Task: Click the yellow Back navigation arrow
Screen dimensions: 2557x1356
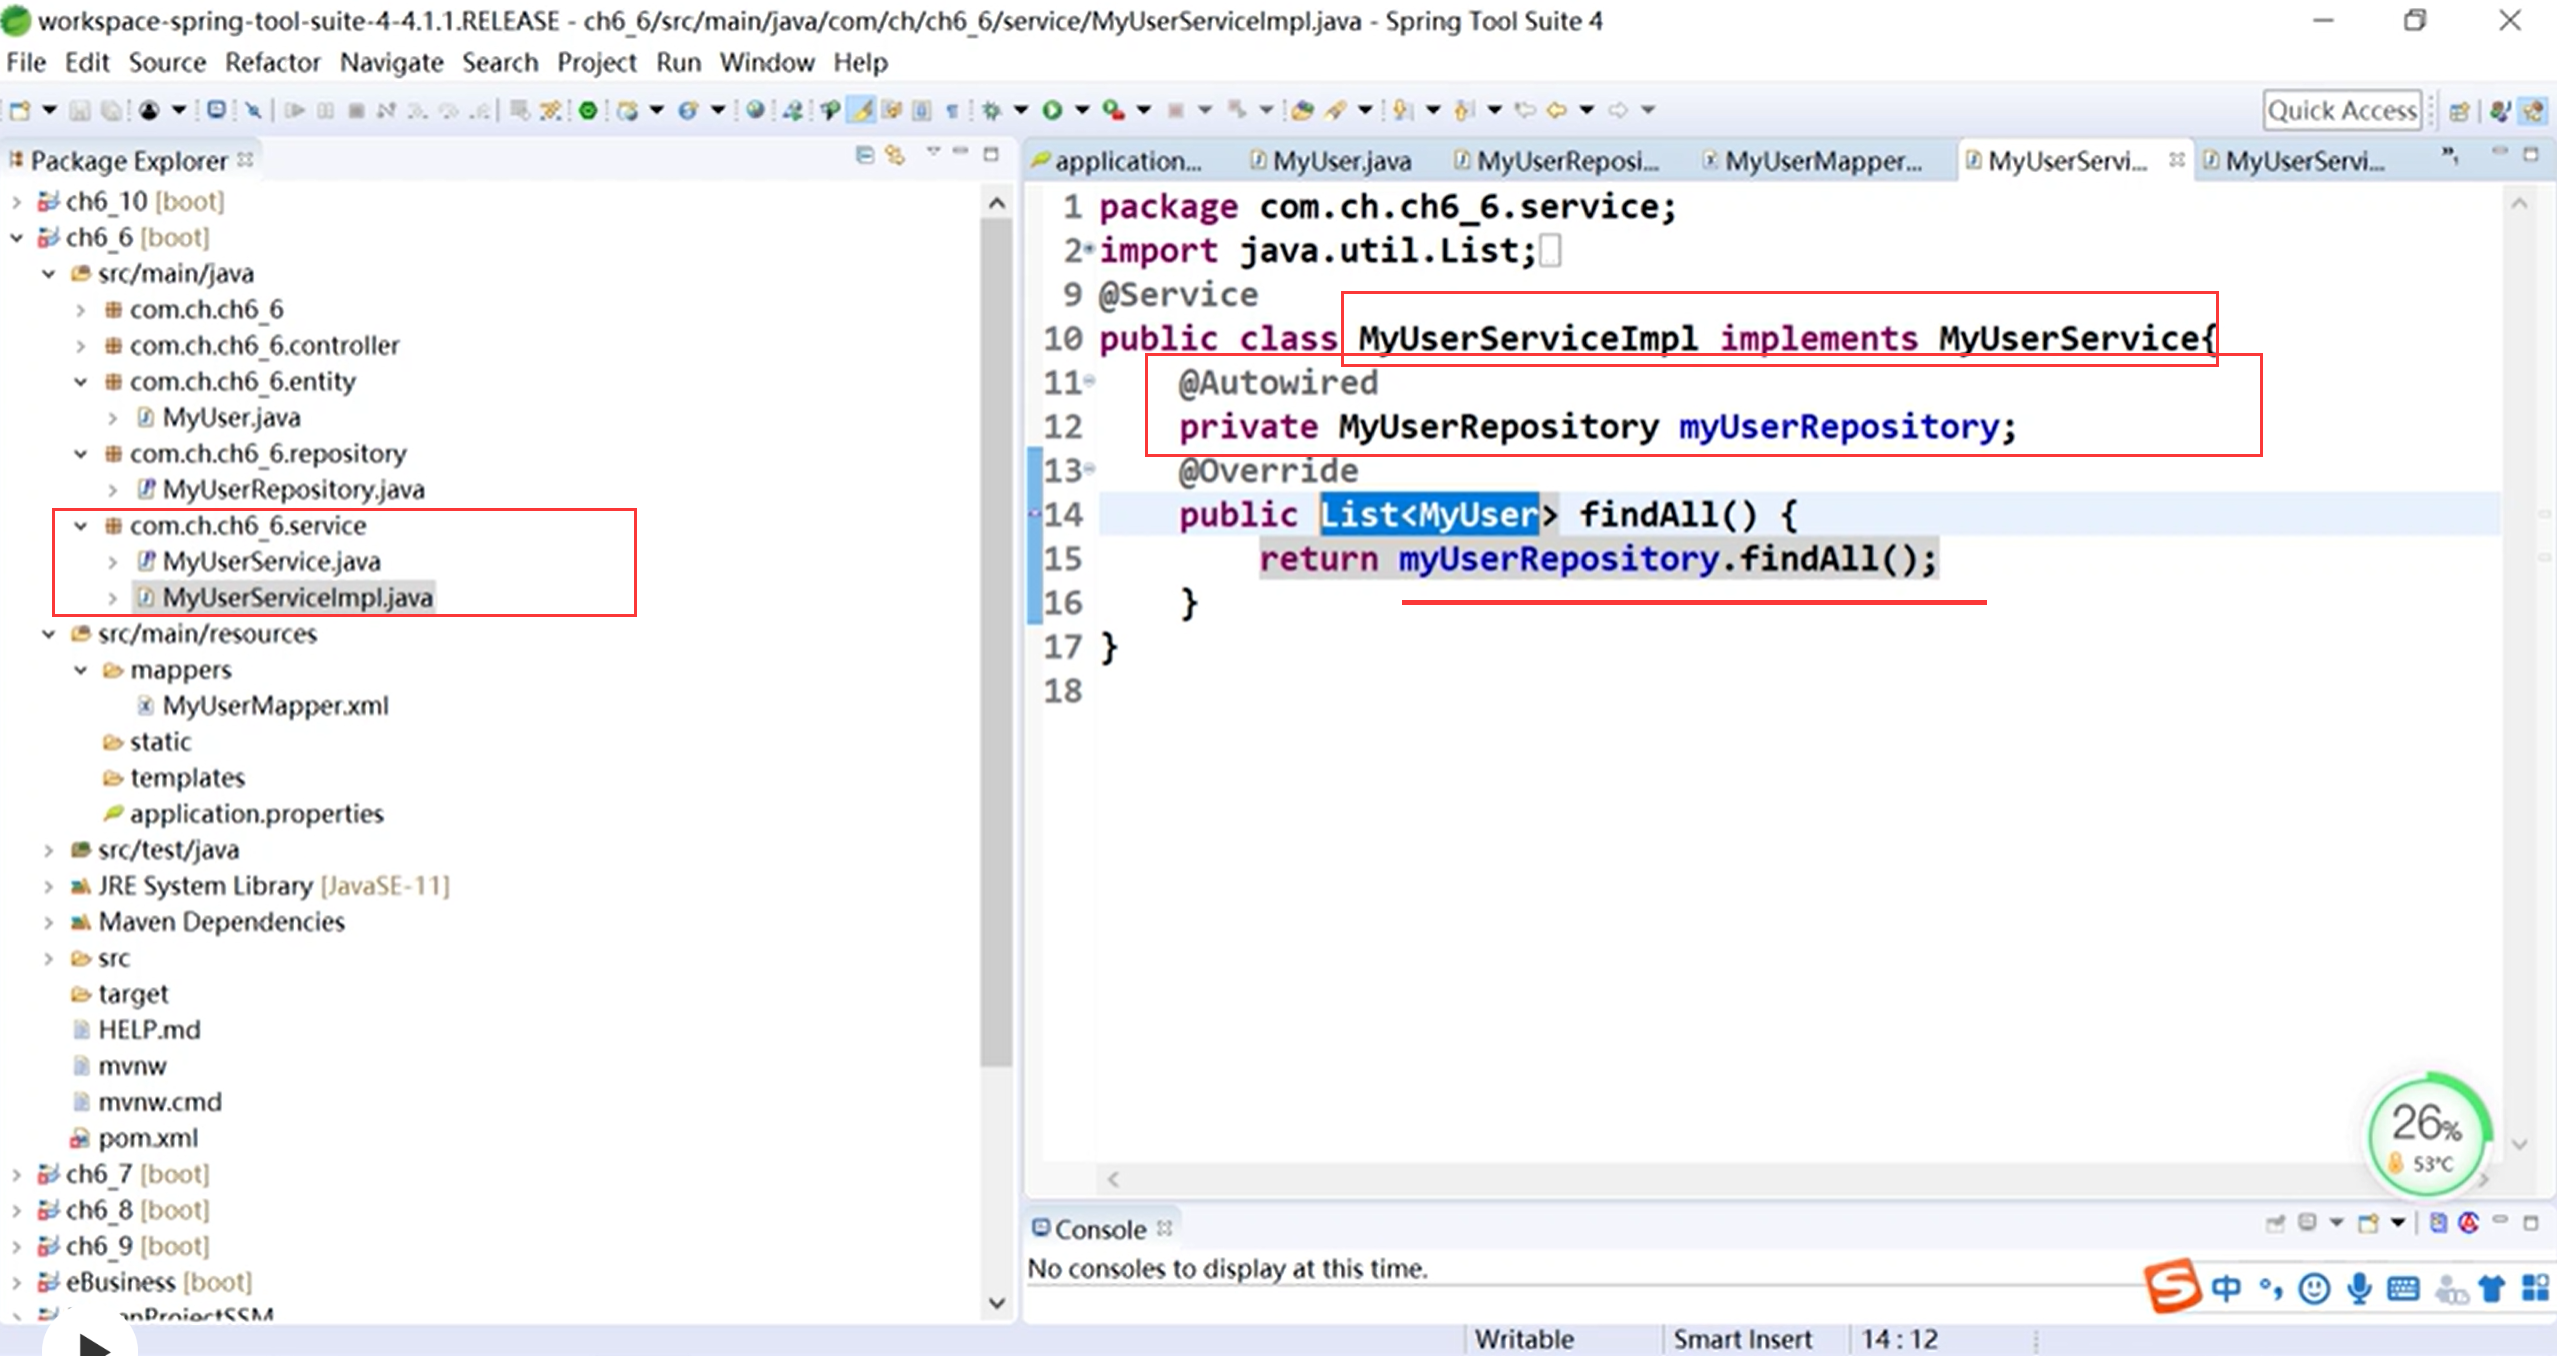Action: click(1556, 110)
